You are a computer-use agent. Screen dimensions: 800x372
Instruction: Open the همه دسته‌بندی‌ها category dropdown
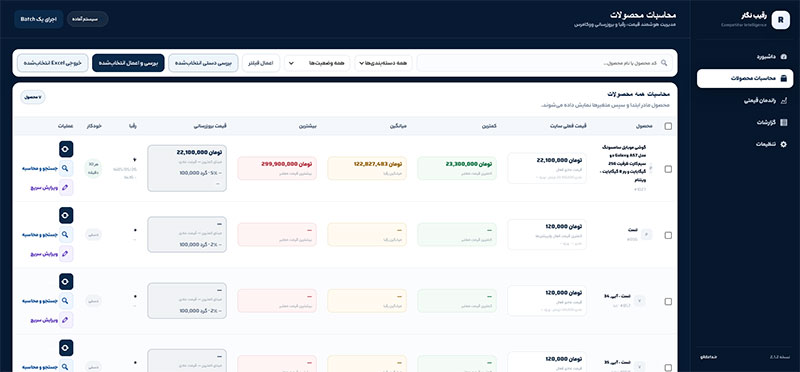(384, 63)
